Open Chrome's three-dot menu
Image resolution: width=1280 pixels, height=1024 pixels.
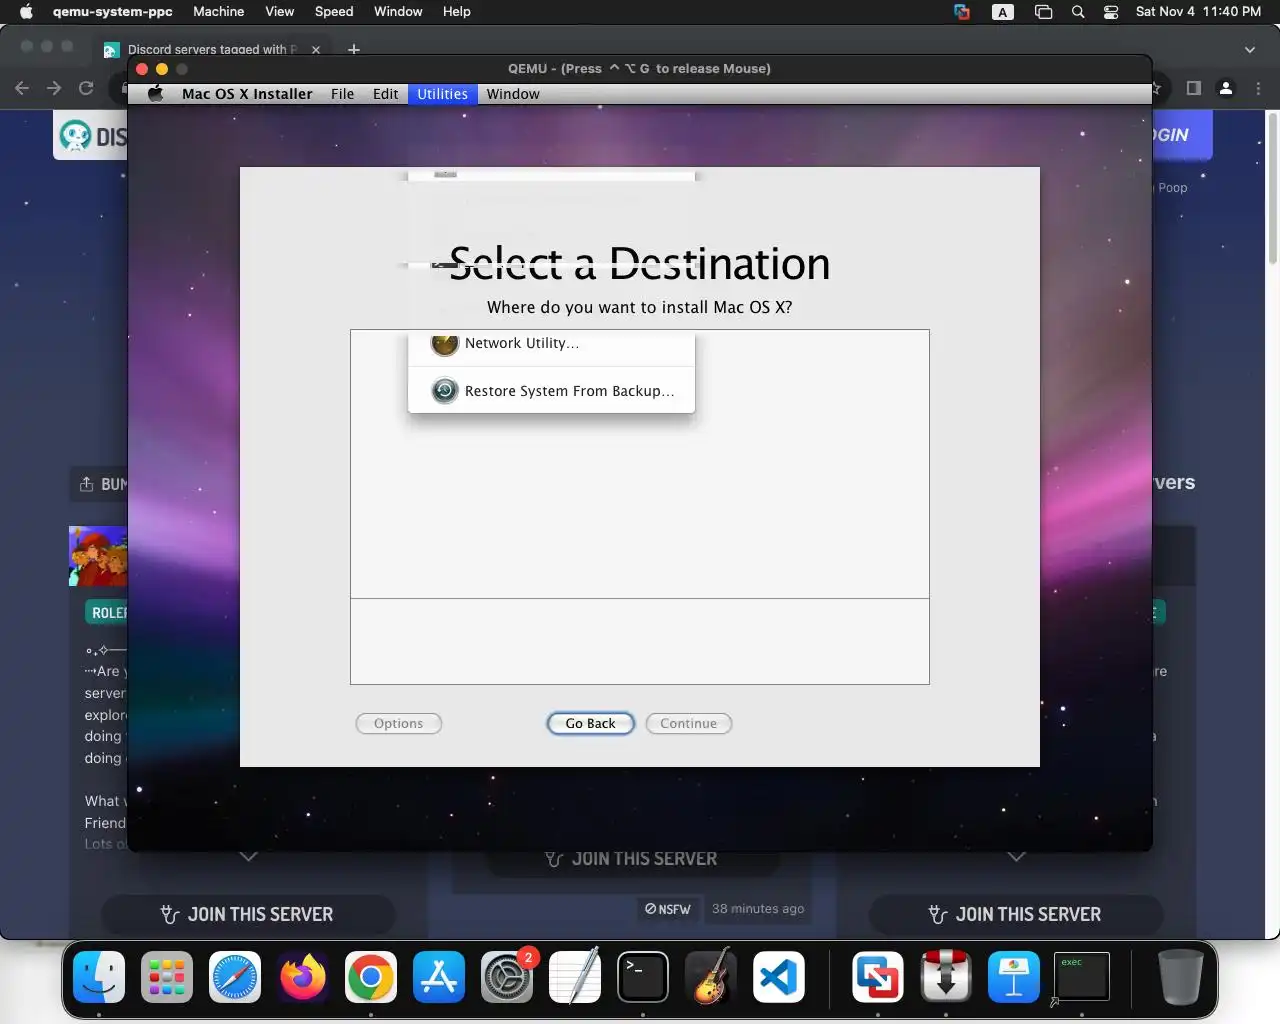[x=1259, y=88]
